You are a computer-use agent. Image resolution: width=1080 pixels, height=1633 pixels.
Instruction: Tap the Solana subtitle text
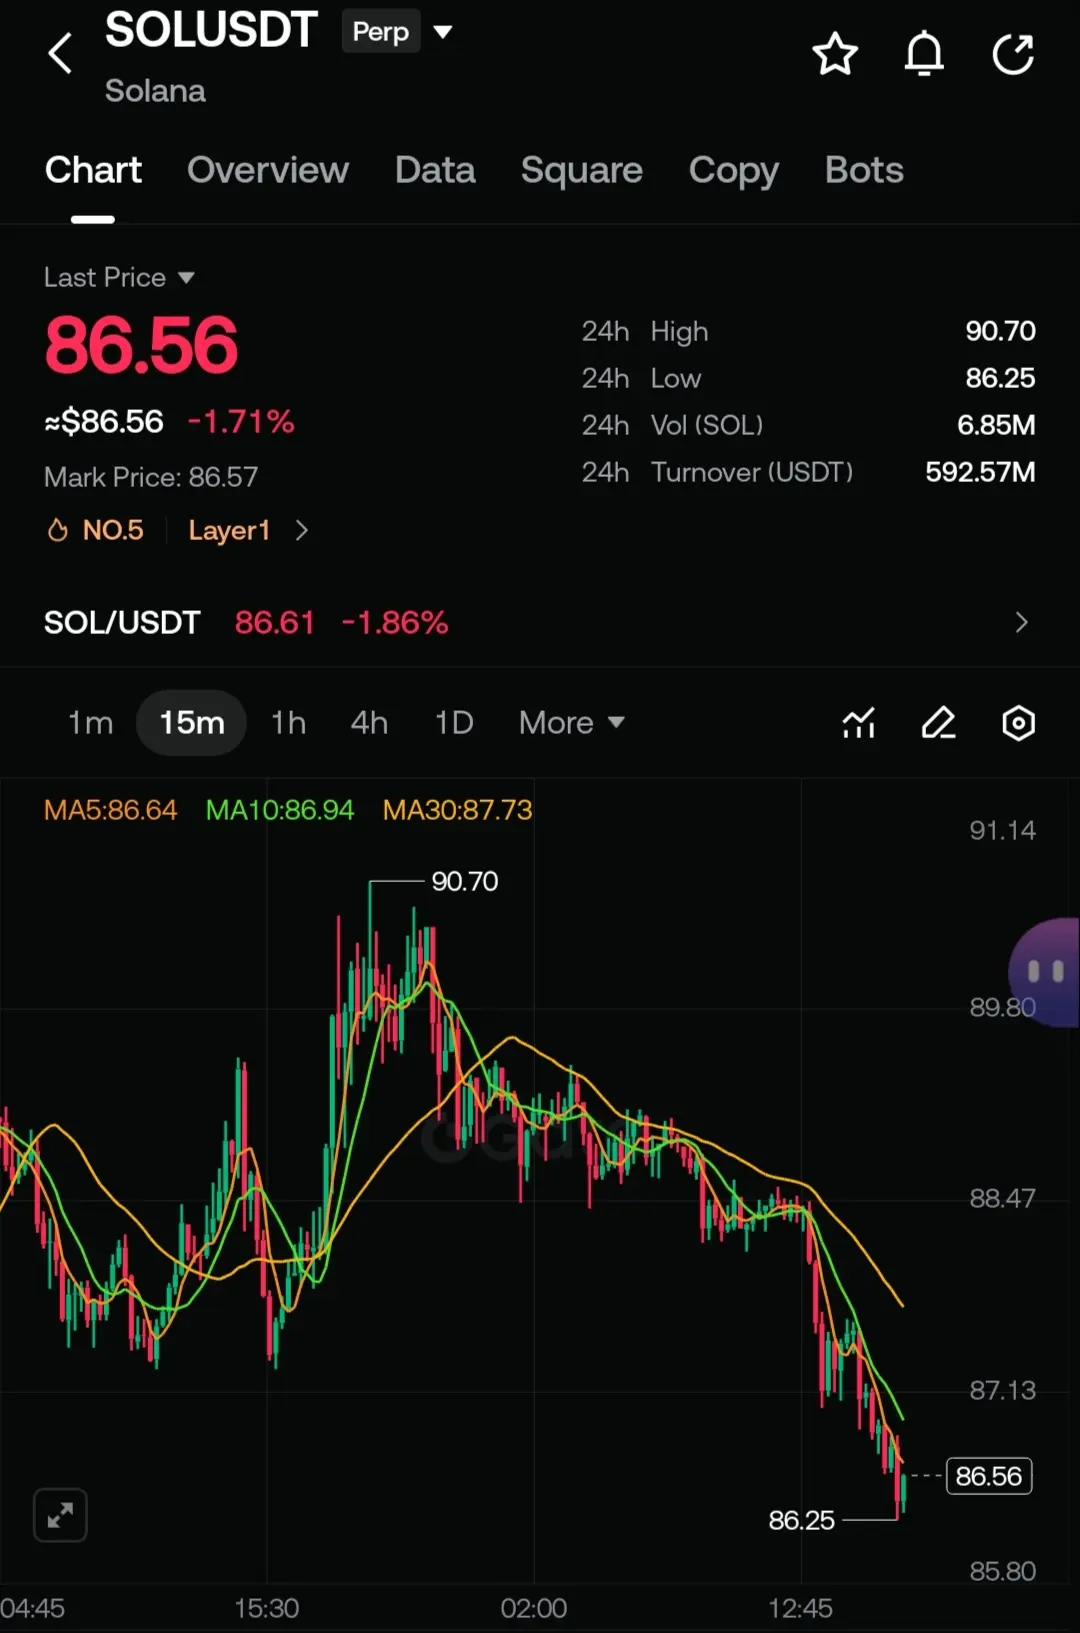click(155, 91)
